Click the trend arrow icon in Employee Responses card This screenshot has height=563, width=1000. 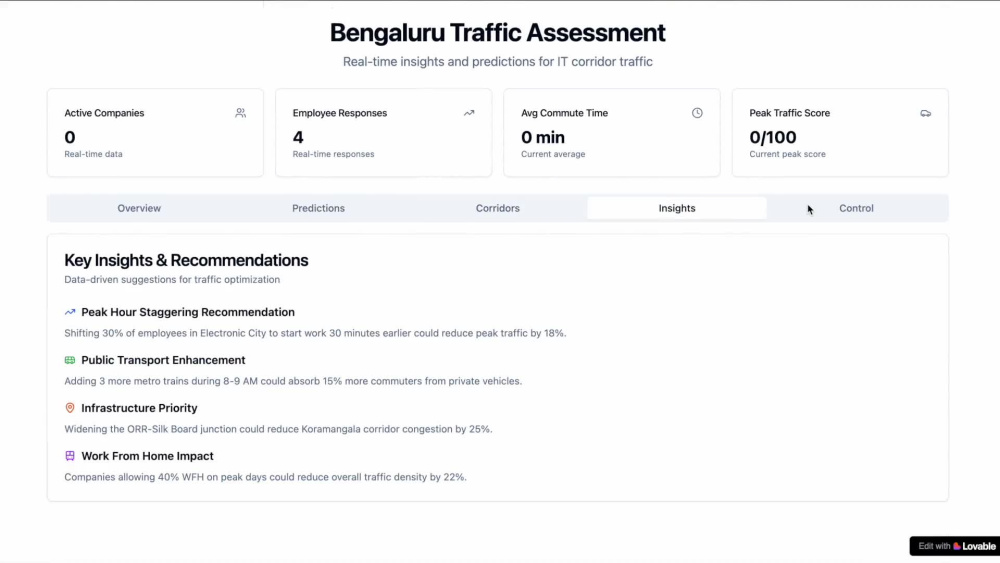pos(469,113)
